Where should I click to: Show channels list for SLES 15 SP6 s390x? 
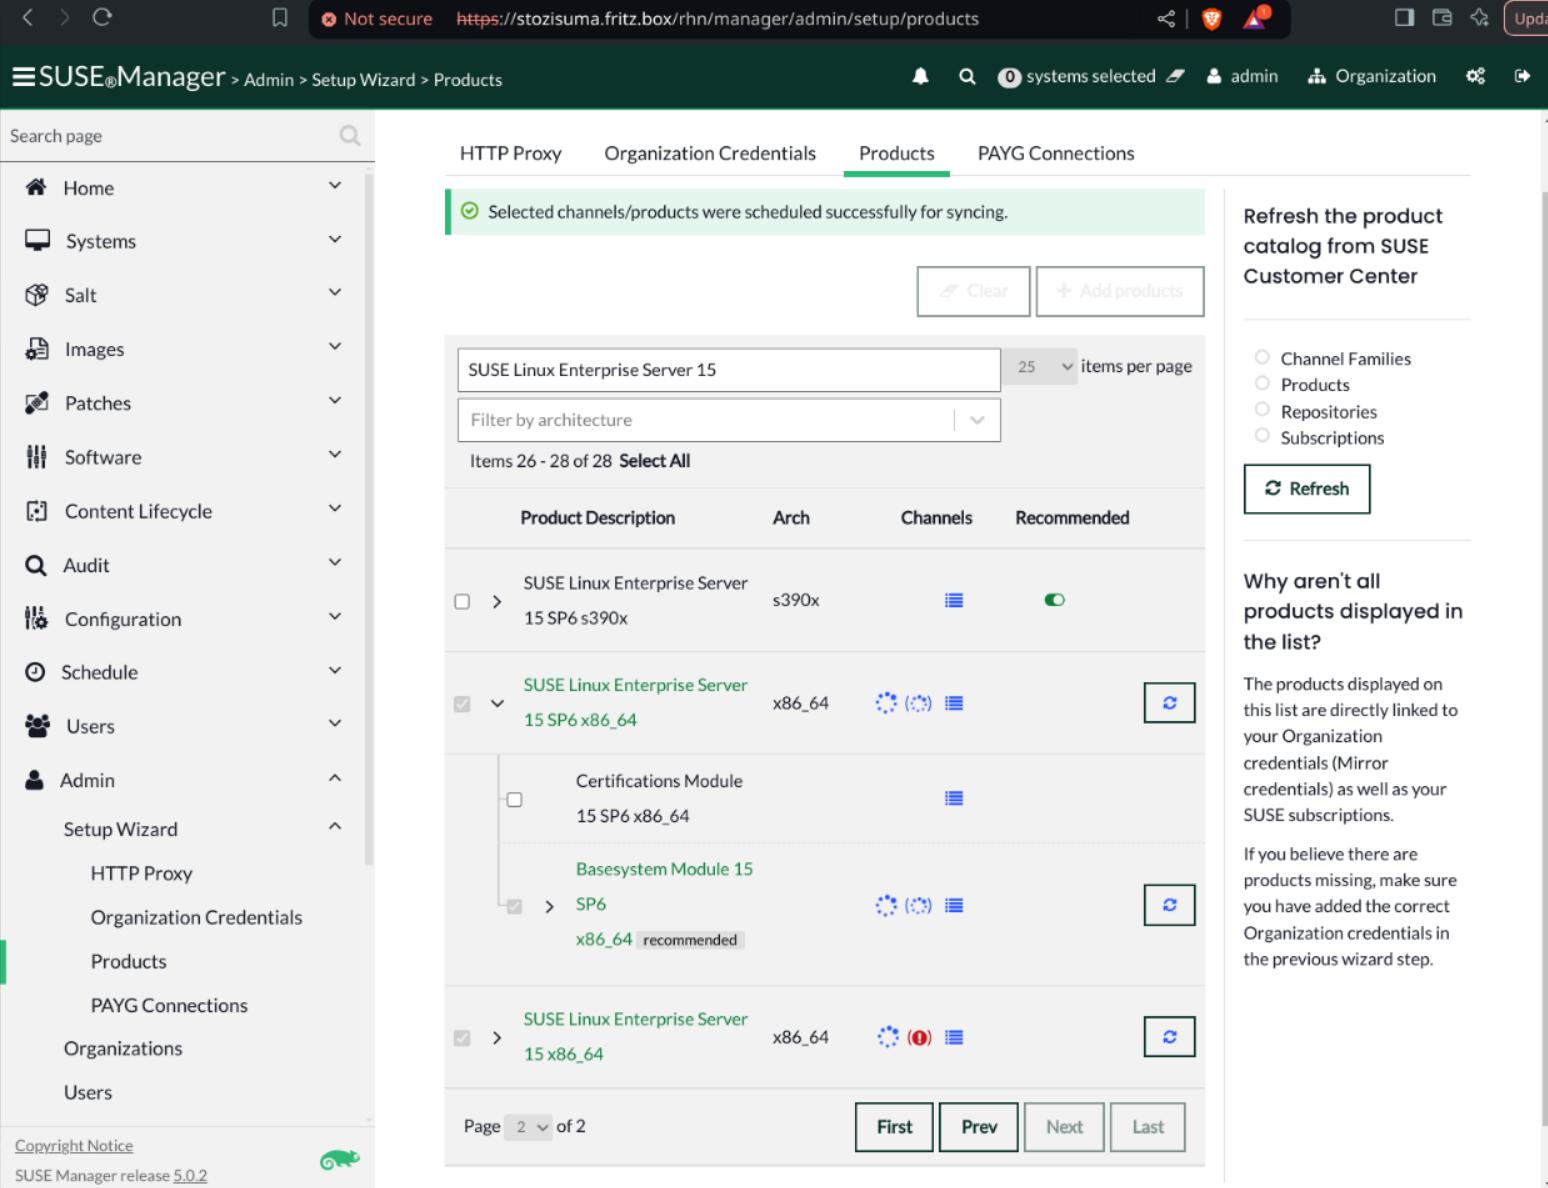point(954,600)
